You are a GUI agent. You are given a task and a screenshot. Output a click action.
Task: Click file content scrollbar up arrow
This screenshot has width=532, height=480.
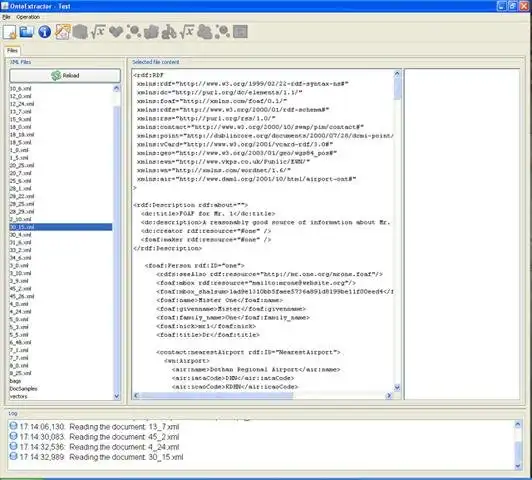[397, 74]
